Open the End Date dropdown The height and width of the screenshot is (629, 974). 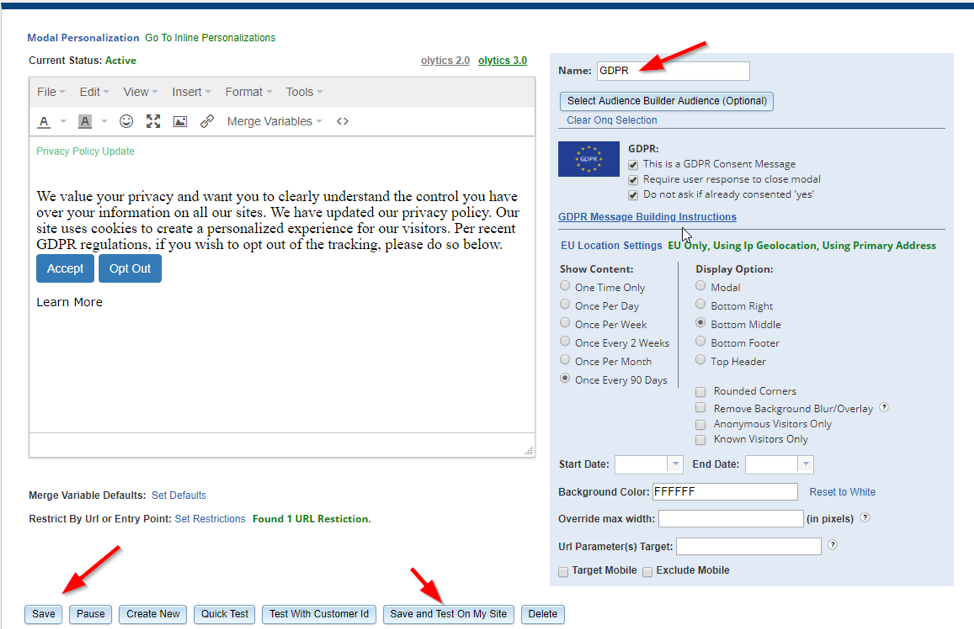coord(805,464)
